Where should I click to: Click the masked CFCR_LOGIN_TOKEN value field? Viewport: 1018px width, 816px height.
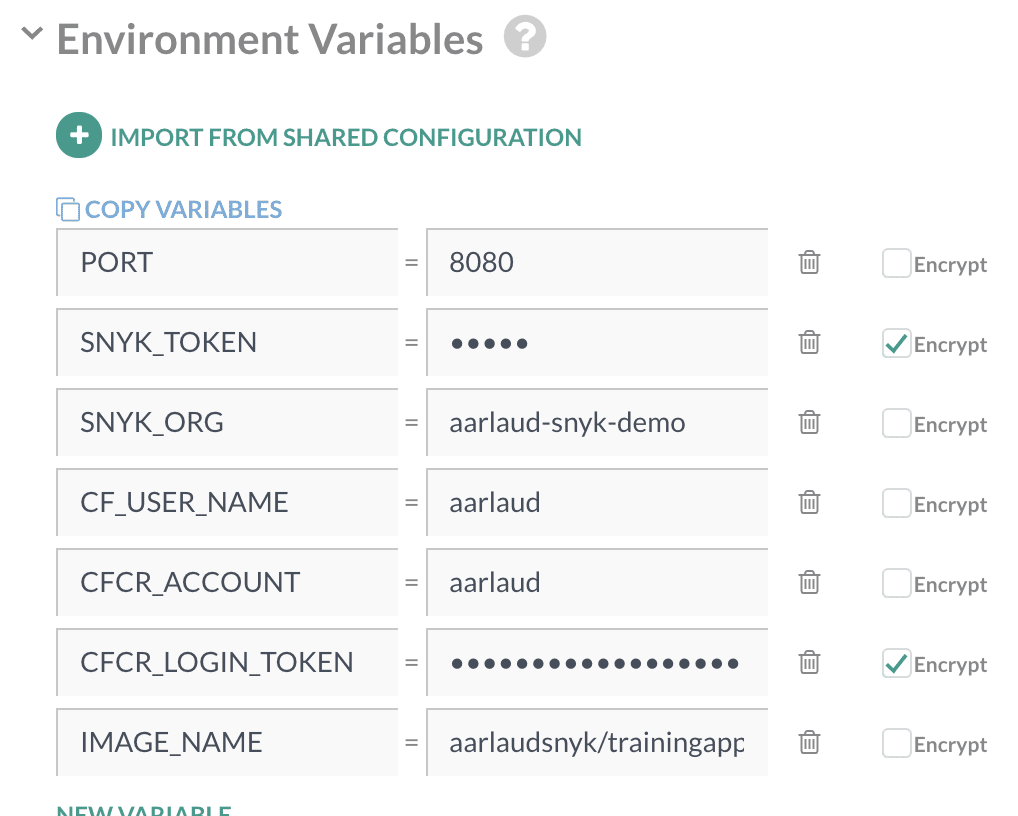597,662
